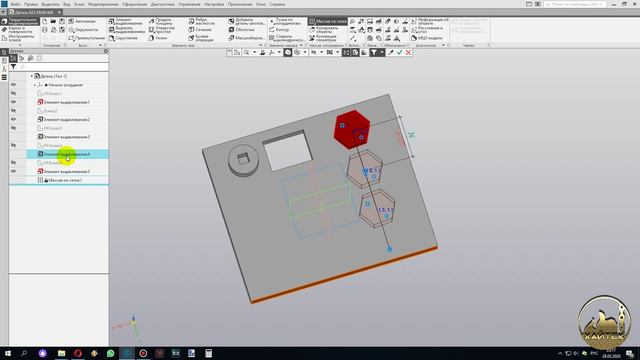The height and width of the screenshot is (360, 640).
Task: Switch to the Инструменты эскиза toolset
Action: tap(20, 38)
